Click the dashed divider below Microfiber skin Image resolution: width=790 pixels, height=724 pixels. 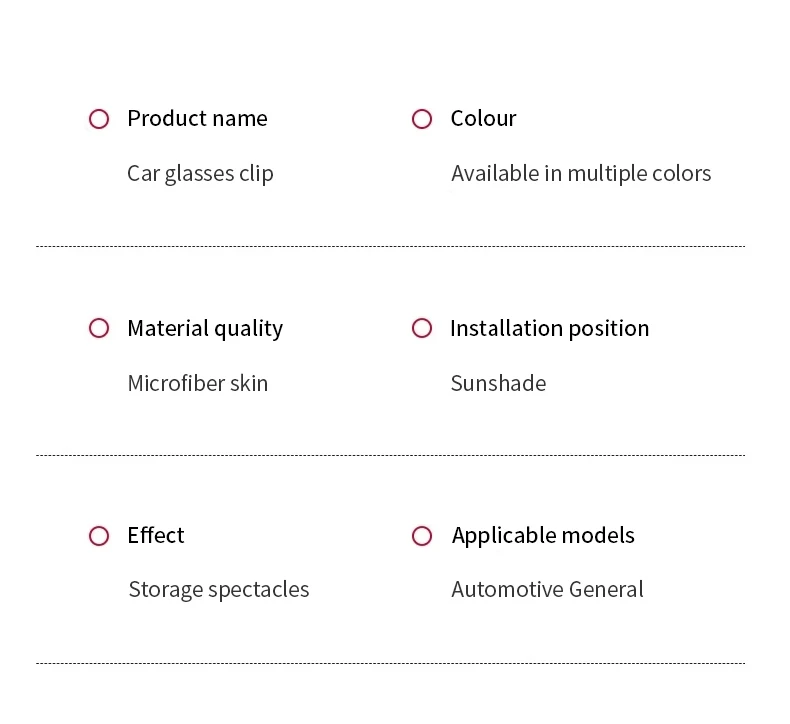click(390, 455)
